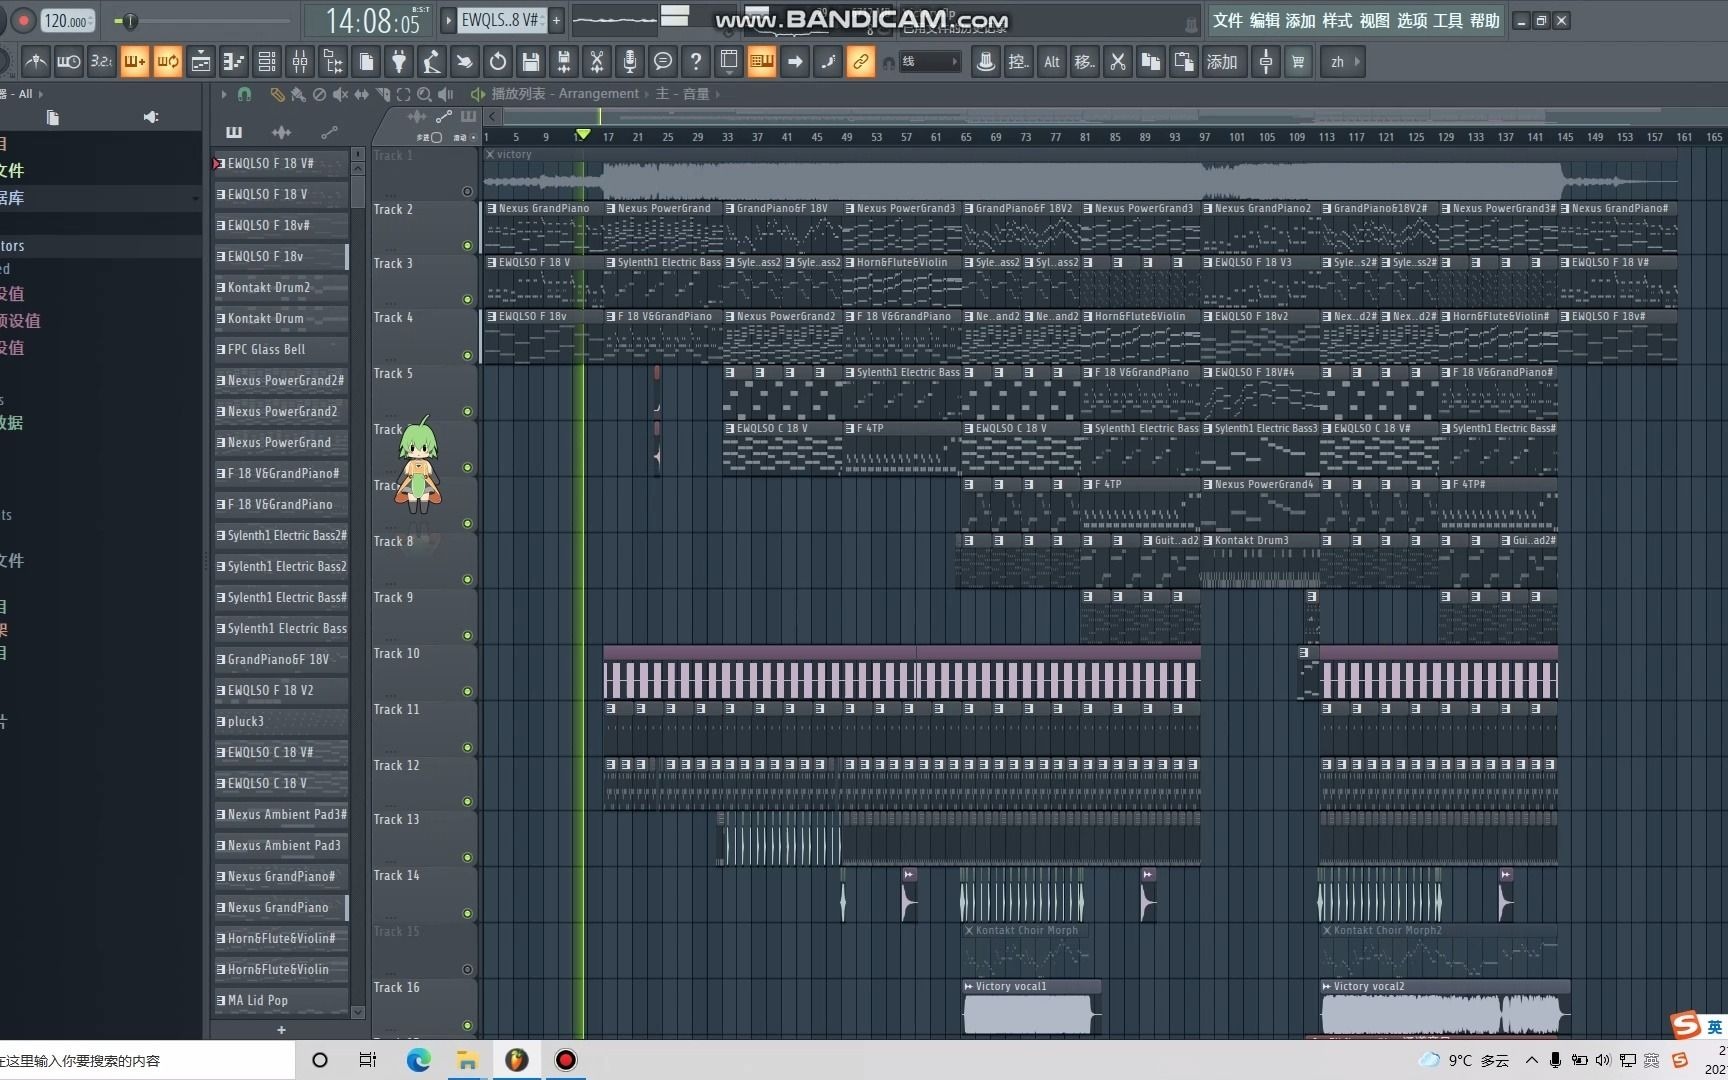The height and width of the screenshot is (1080, 1728).
Task: Select the Kontakt Drum2 pattern in picker
Action: [281, 287]
